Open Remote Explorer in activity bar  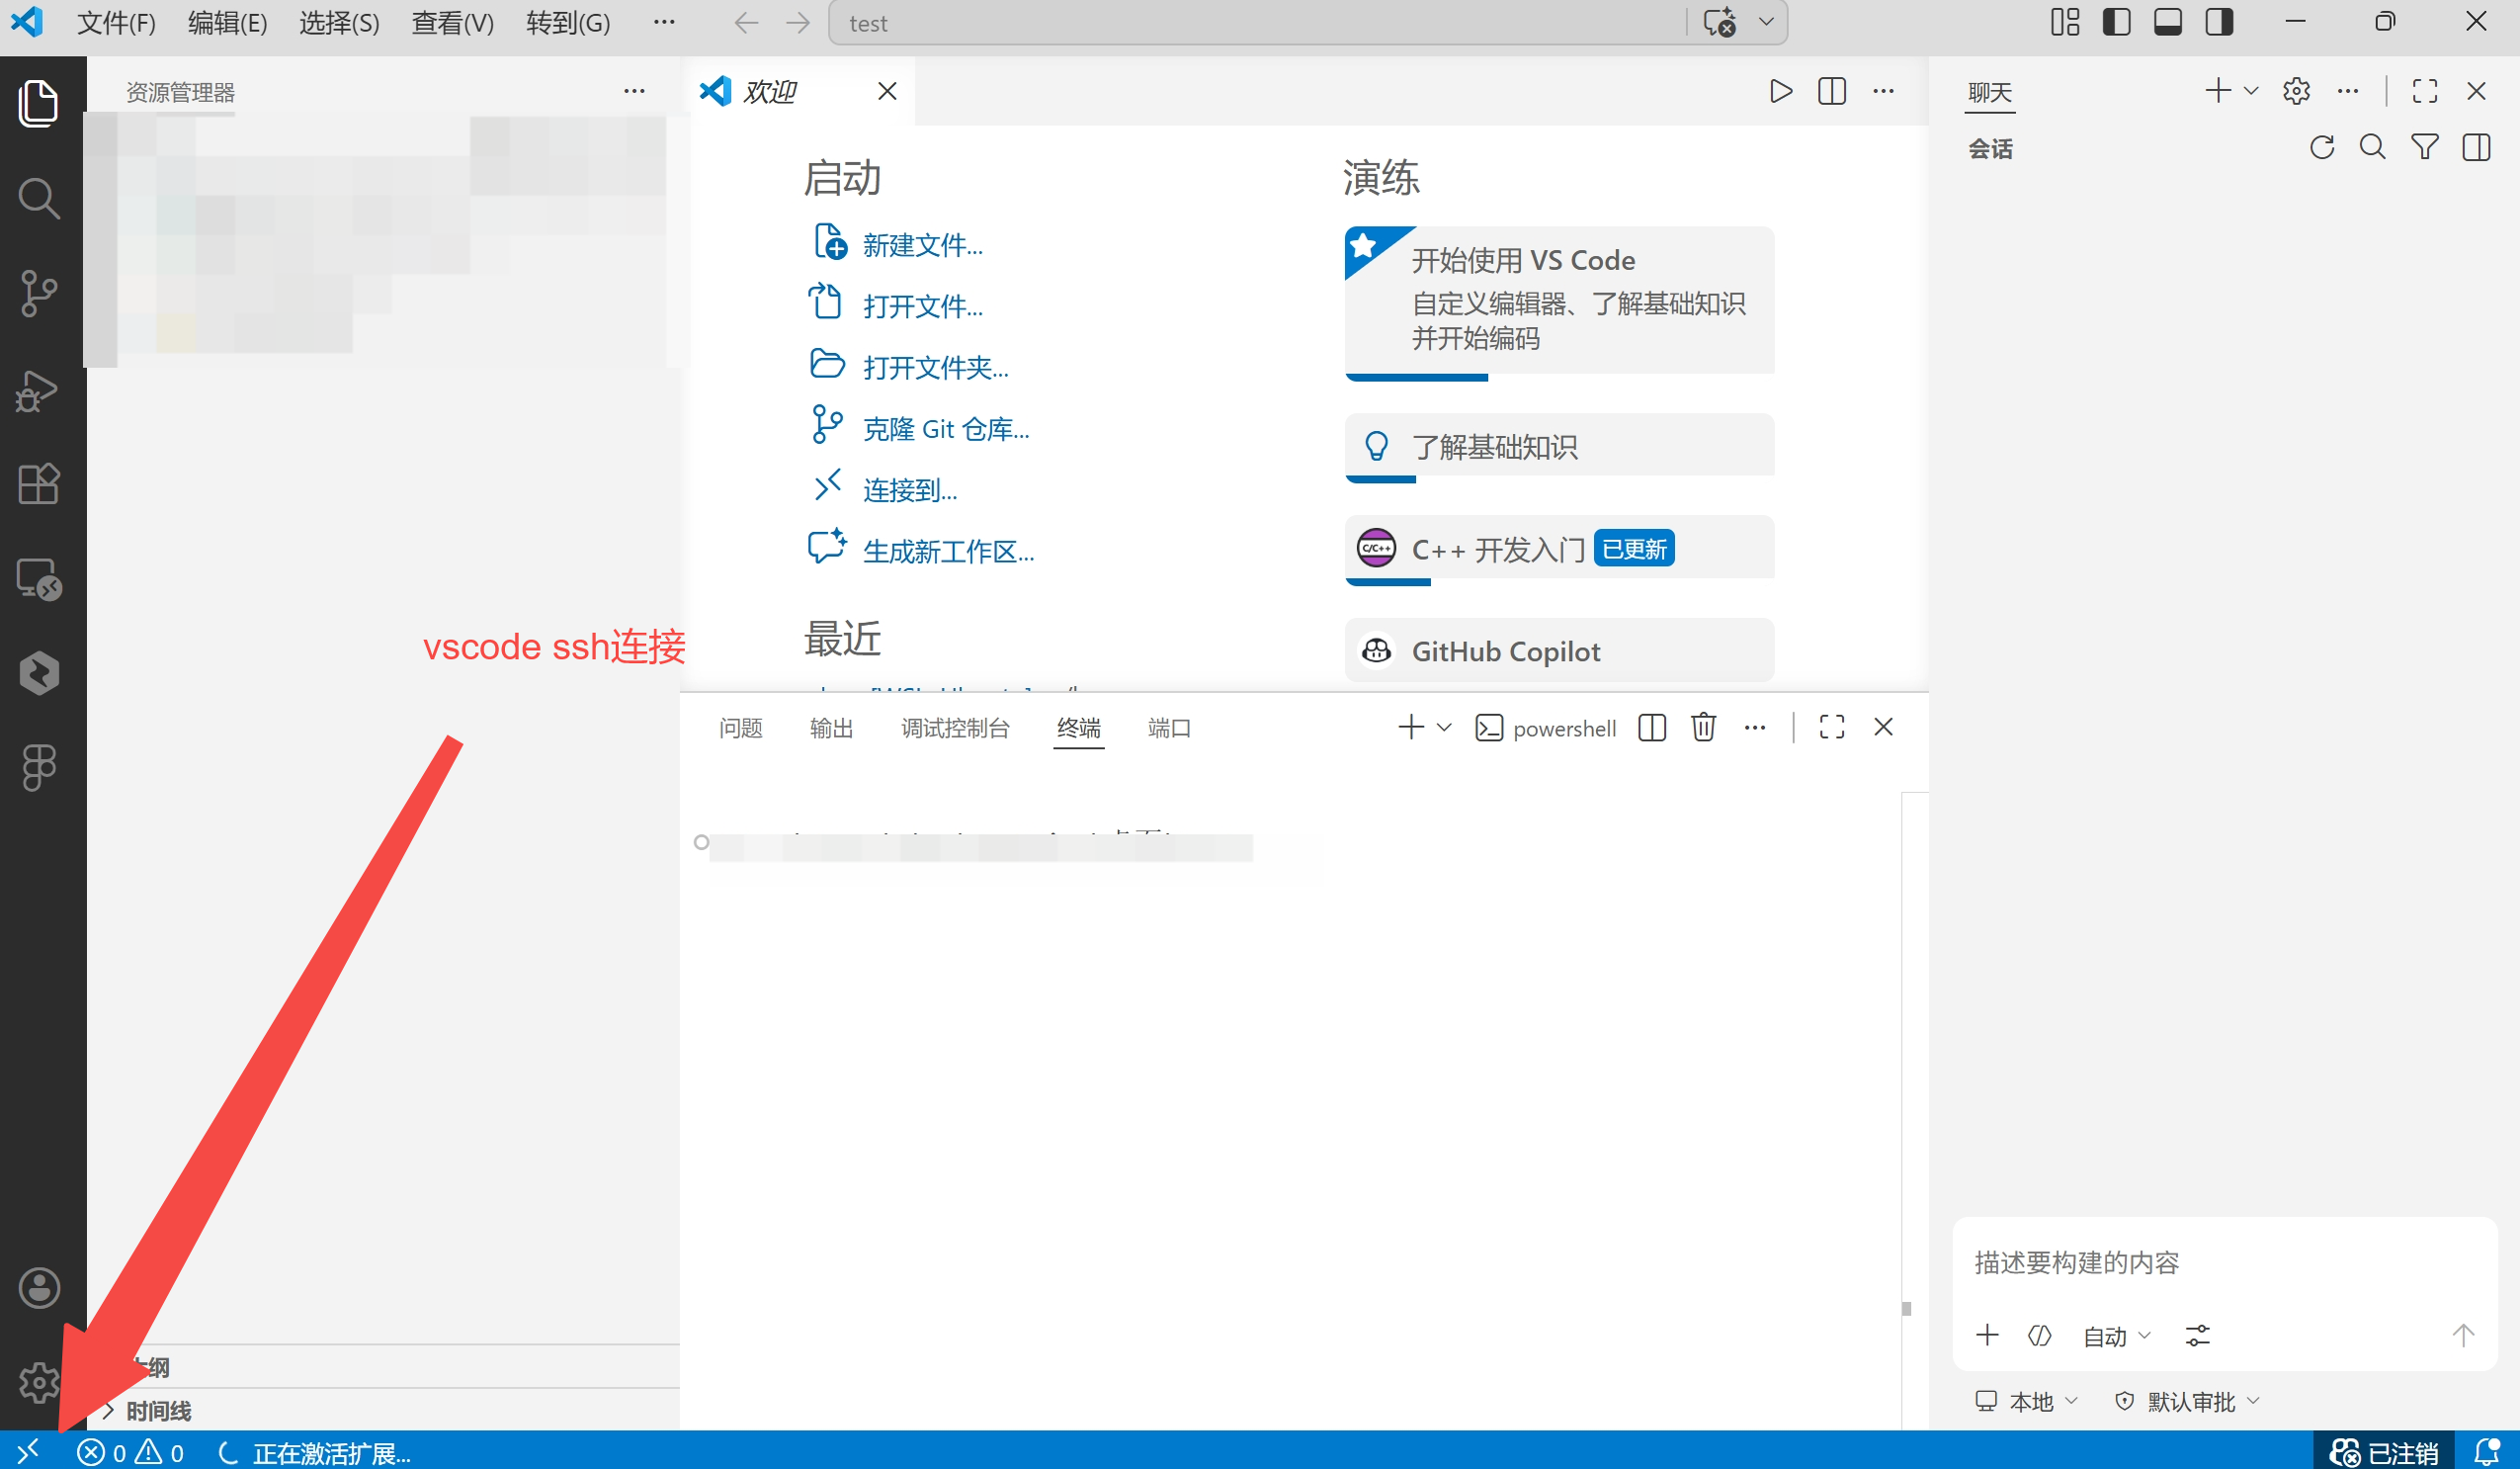pyautogui.click(x=39, y=578)
